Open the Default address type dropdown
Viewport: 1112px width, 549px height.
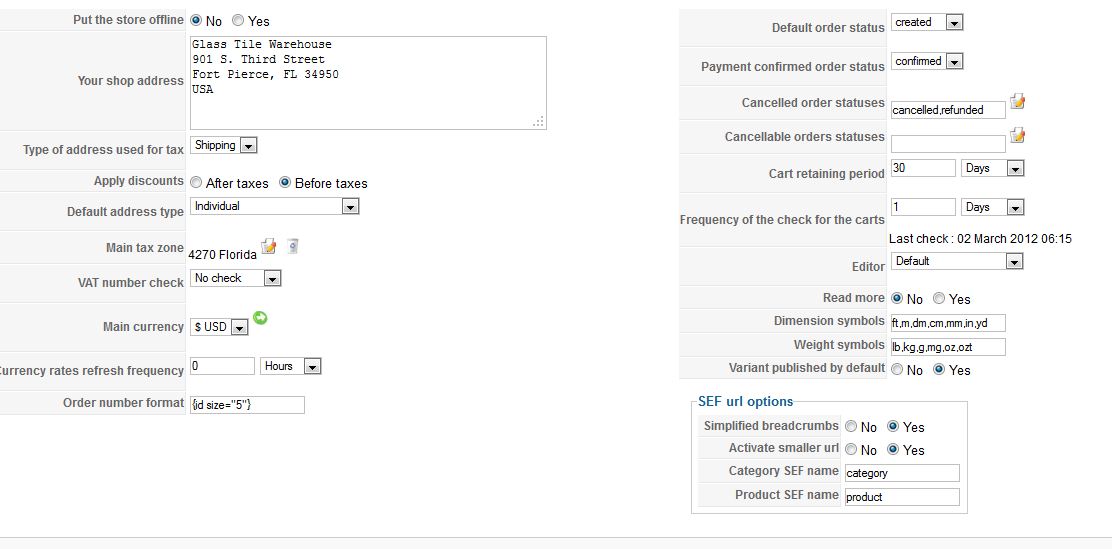349,207
